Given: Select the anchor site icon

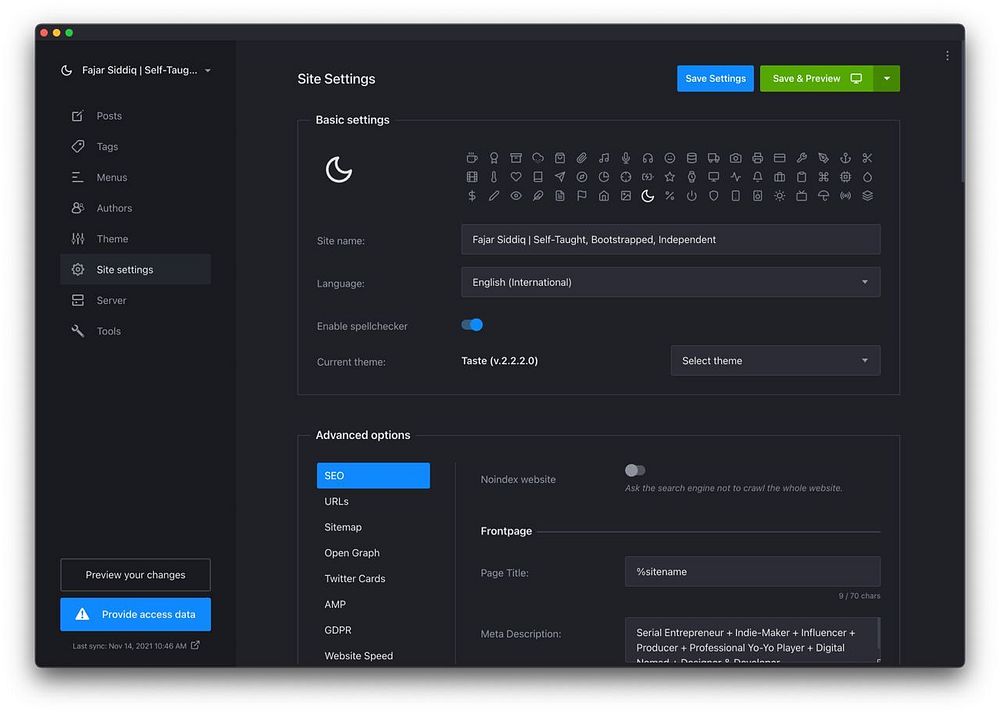Looking at the screenshot, I should pos(846,157).
